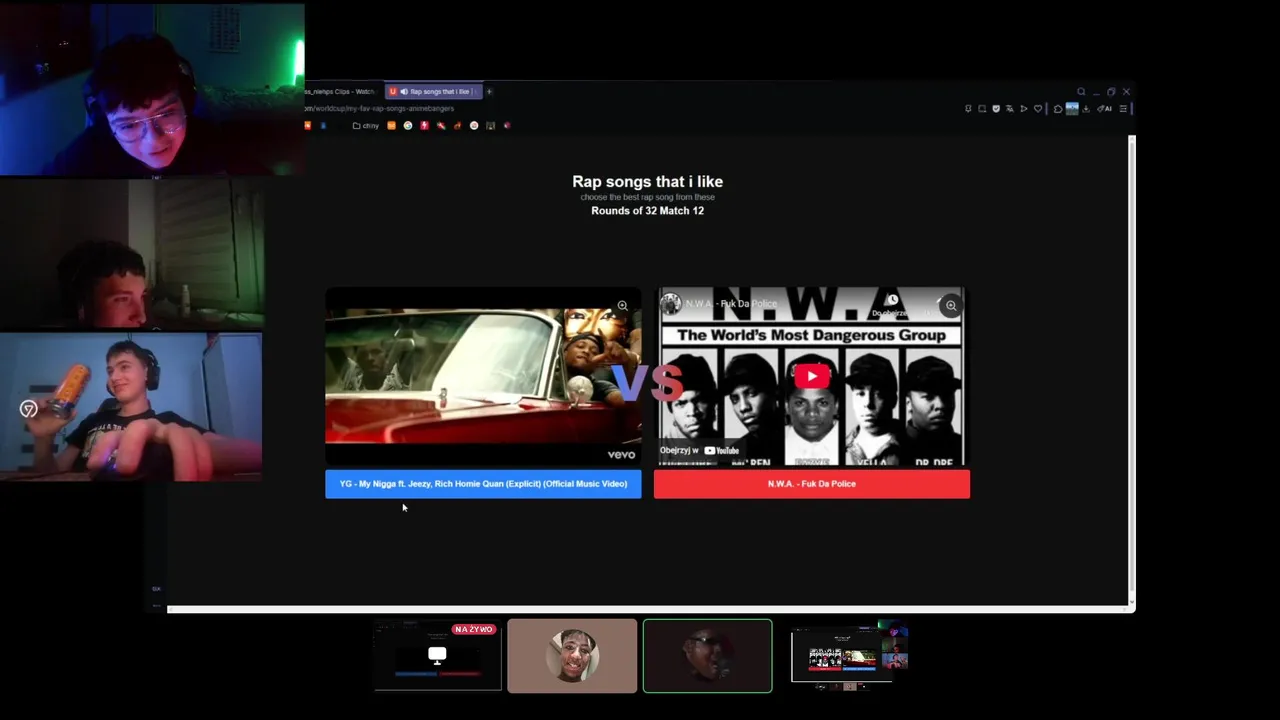Vote for YG song with blue button

pyautogui.click(x=483, y=484)
